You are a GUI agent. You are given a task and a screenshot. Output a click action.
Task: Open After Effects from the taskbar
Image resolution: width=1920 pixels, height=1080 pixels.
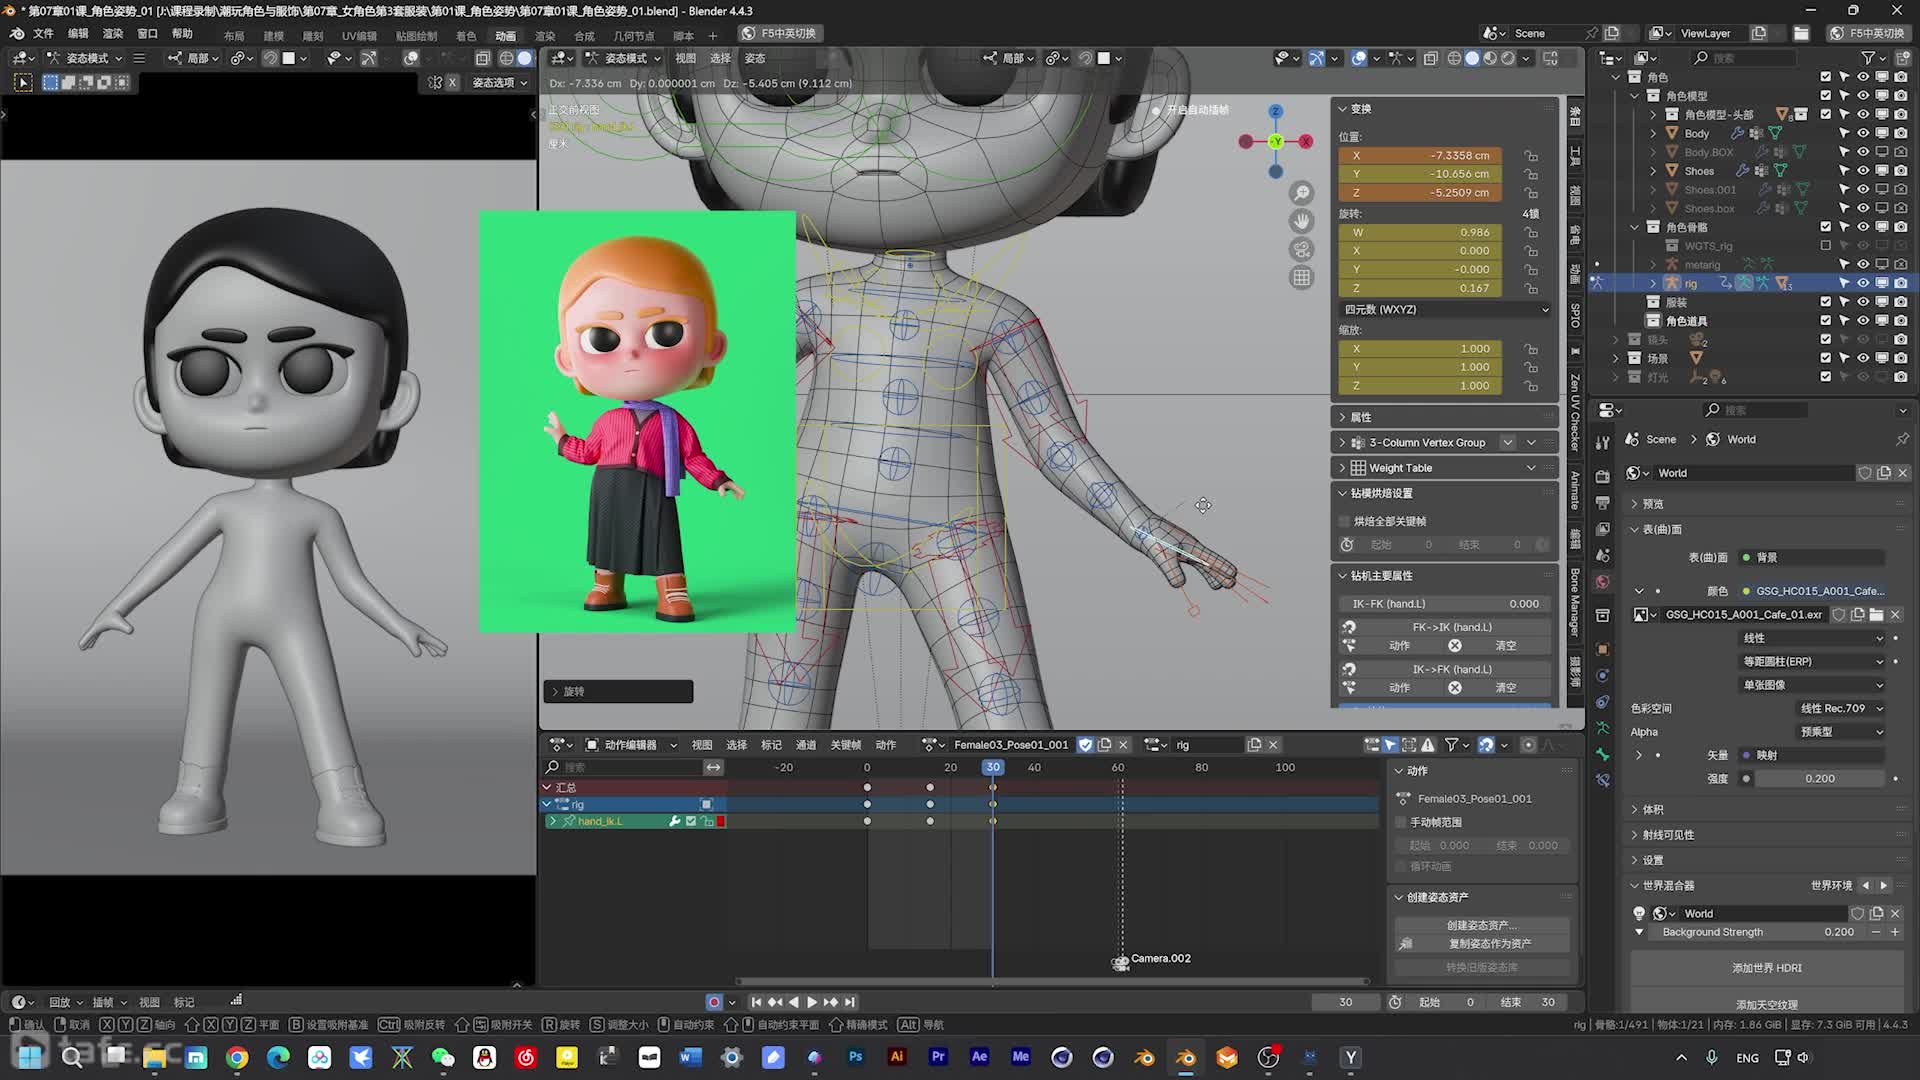click(x=979, y=1057)
